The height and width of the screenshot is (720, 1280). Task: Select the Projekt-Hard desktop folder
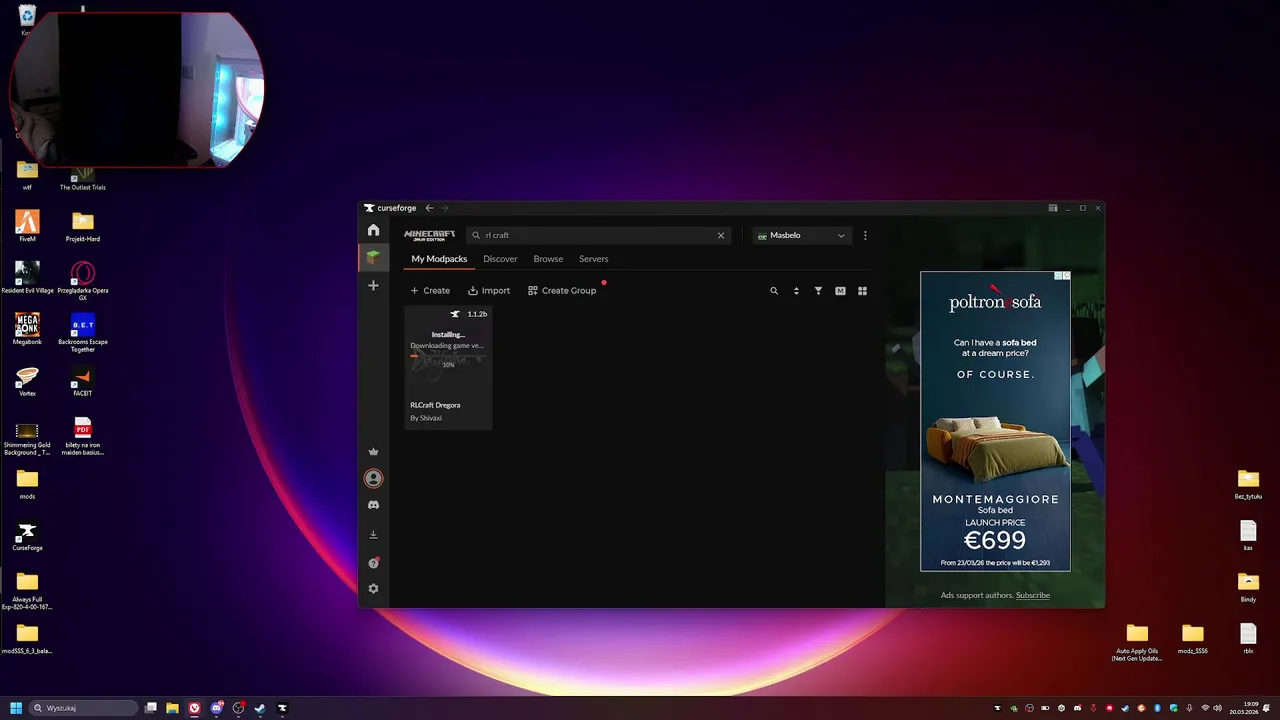83,226
